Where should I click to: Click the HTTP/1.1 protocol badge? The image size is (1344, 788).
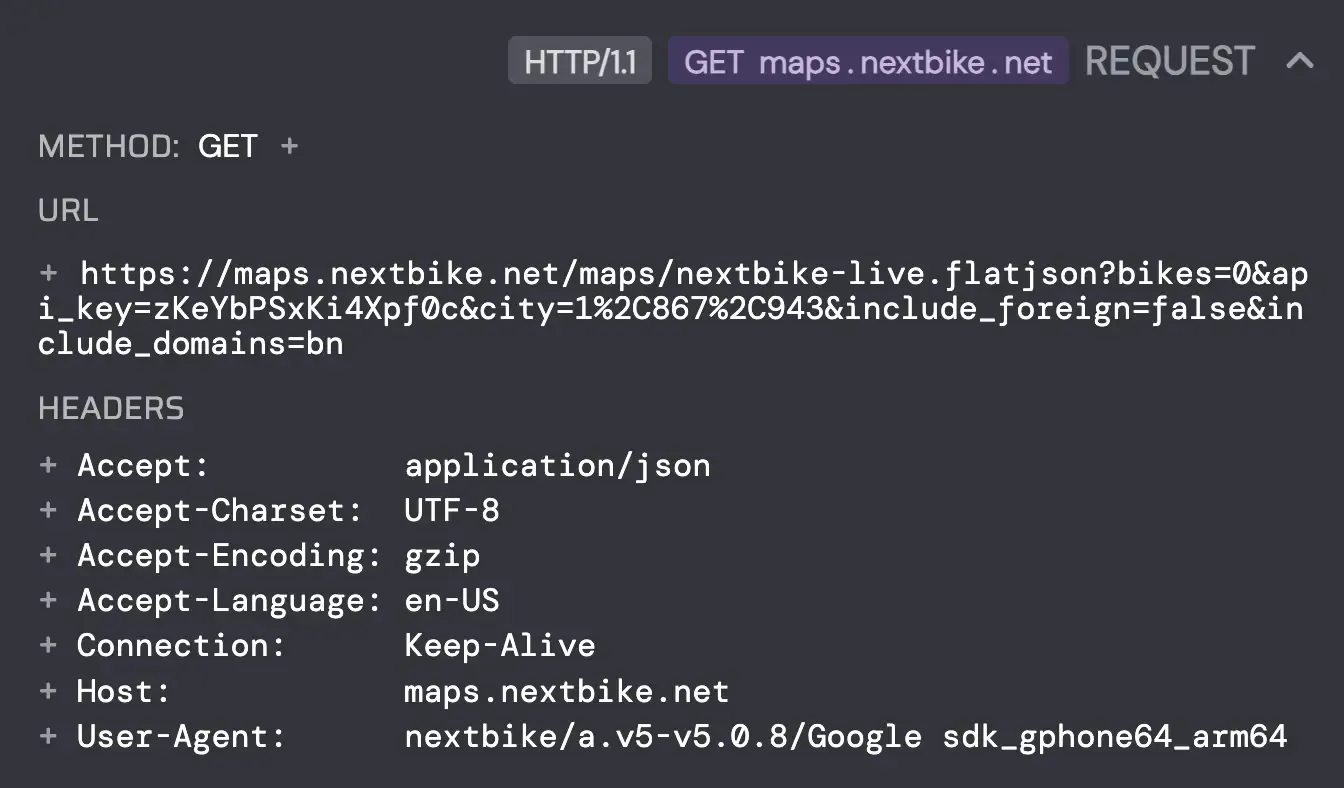tap(580, 62)
